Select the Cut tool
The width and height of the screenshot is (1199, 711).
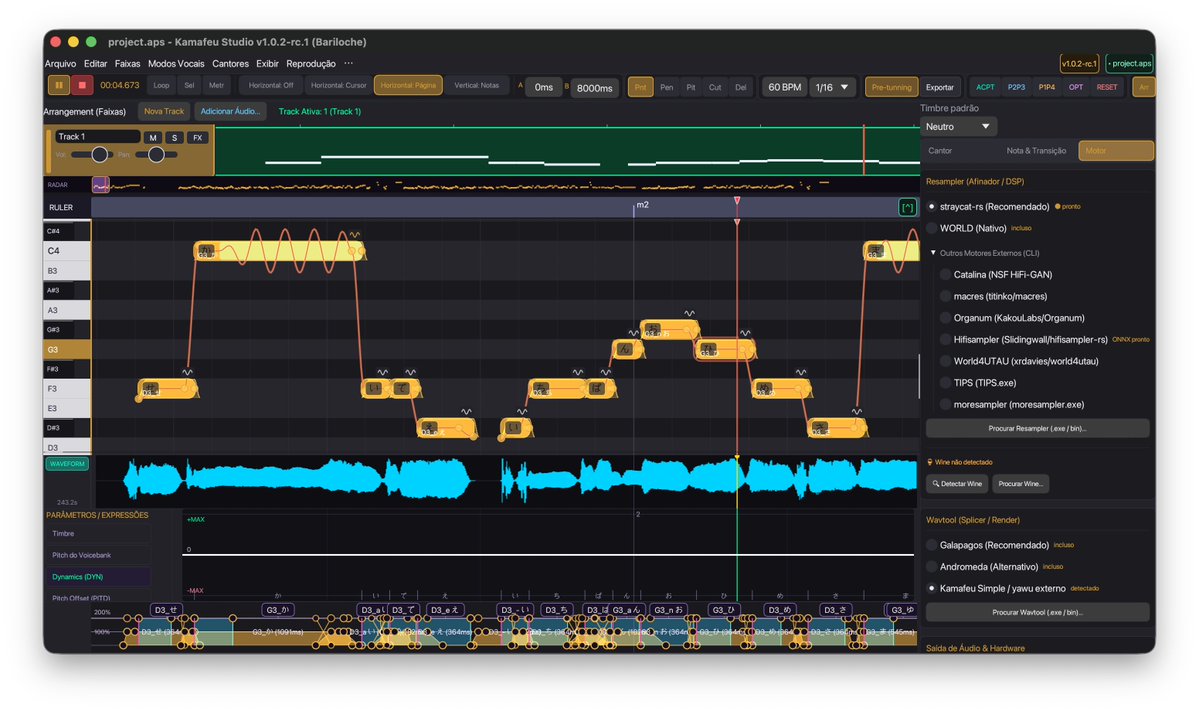pos(715,87)
